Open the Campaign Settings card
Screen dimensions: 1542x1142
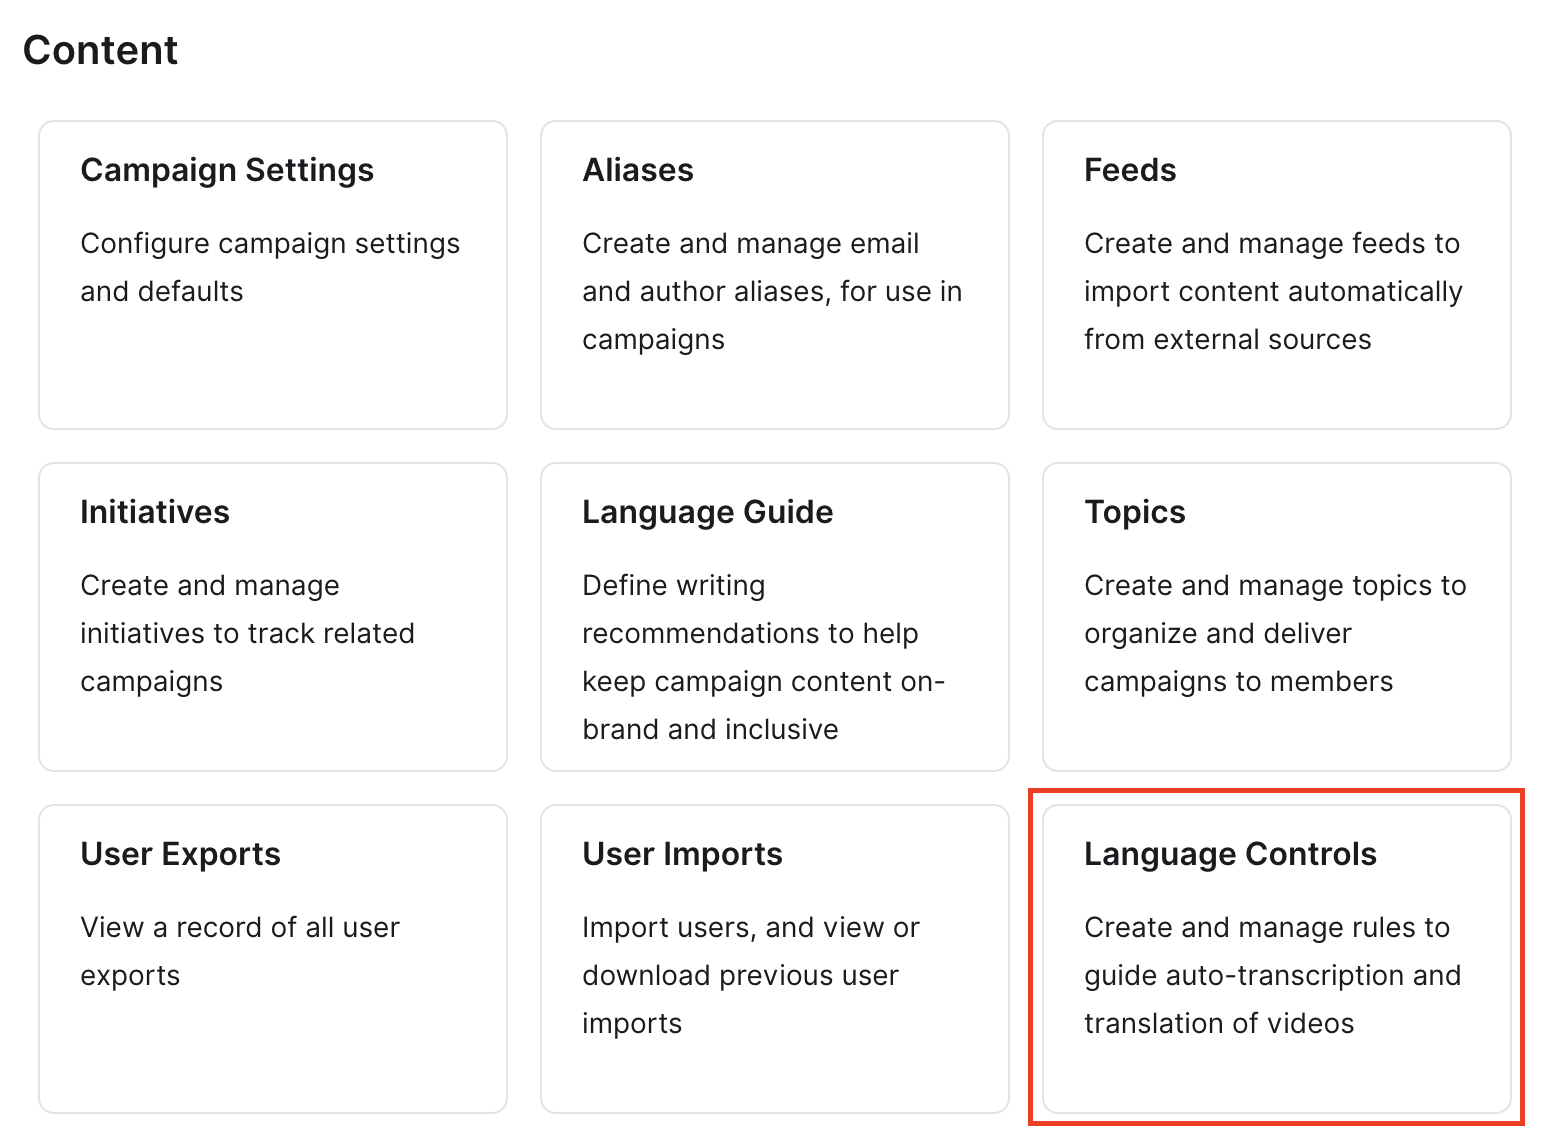click(273, 275)
